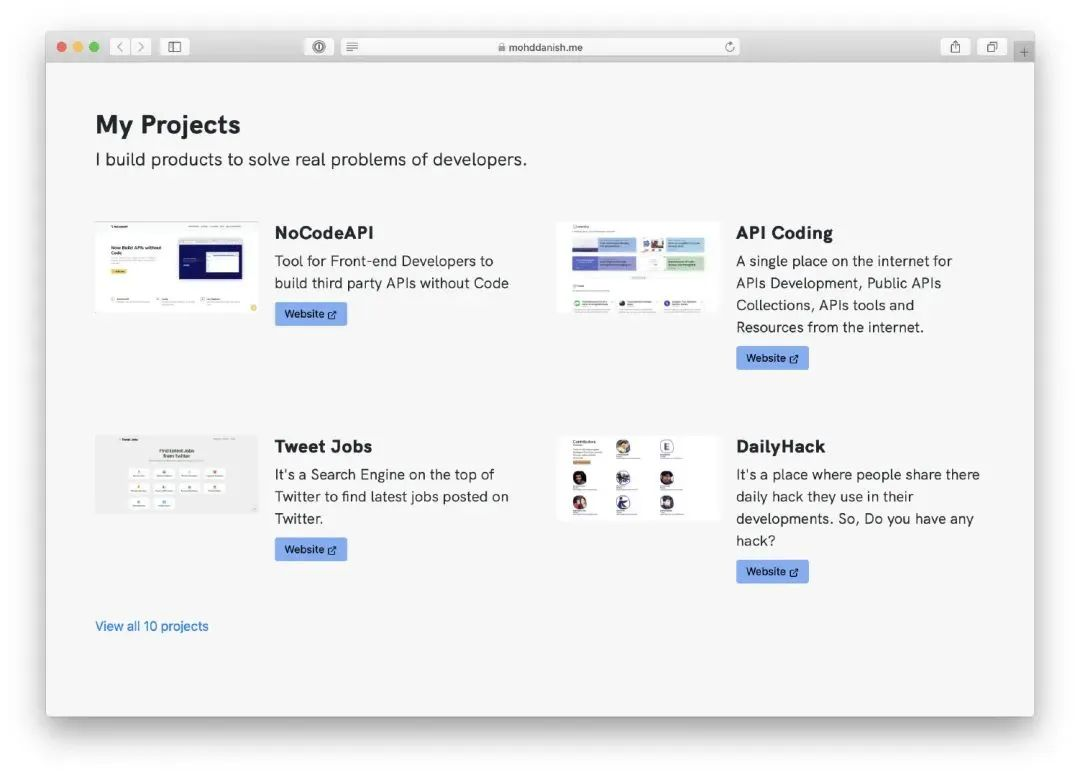Show tab overview icon
The height and width of the screenshot is (777, 1080).
click(992, 47)
